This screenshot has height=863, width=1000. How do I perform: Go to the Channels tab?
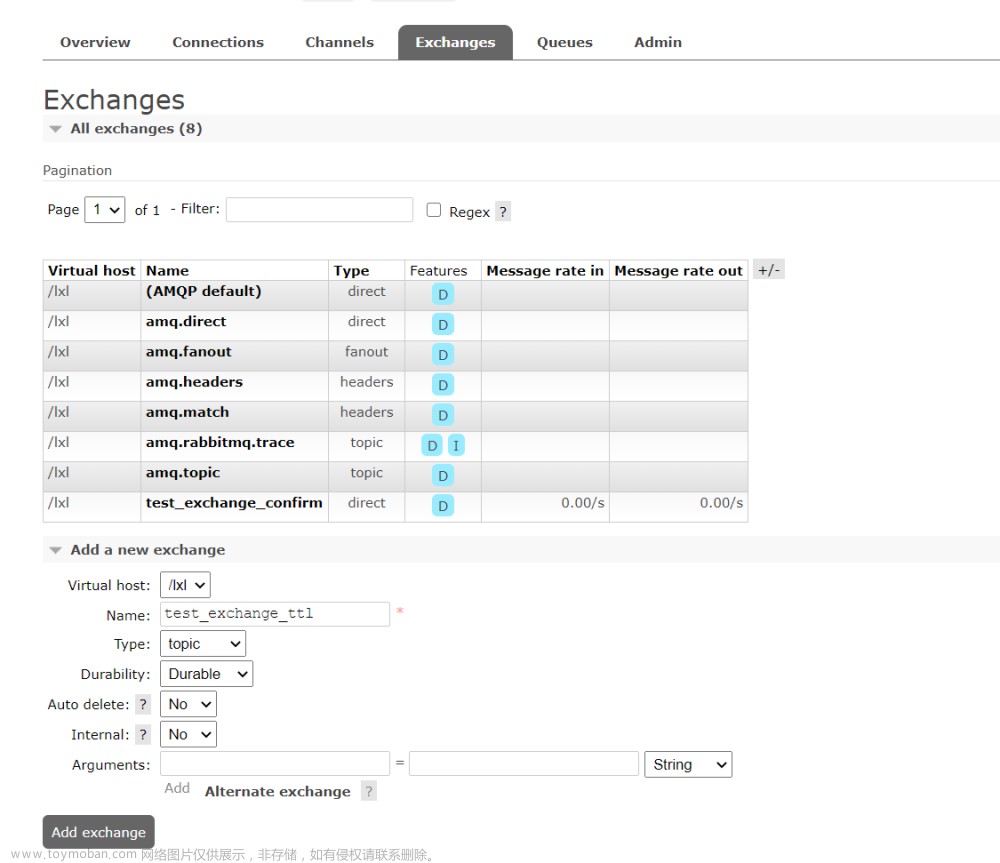(339, 42)
